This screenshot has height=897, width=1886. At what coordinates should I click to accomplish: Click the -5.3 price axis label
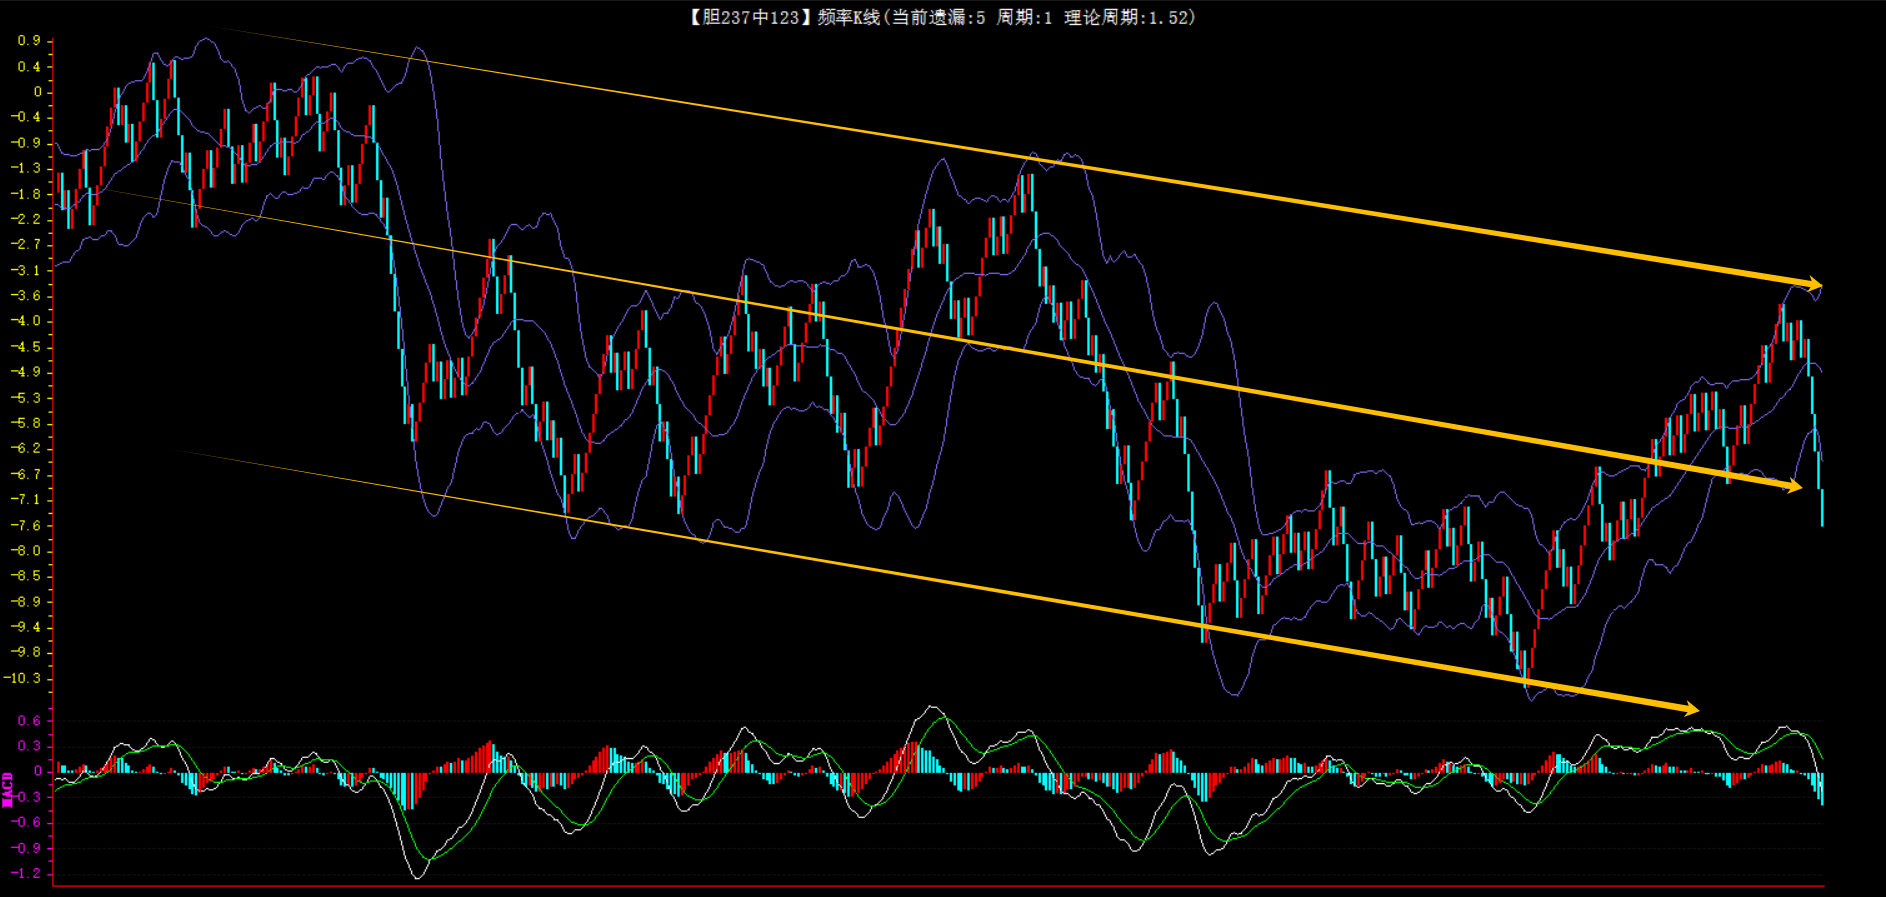click(27, 398)
